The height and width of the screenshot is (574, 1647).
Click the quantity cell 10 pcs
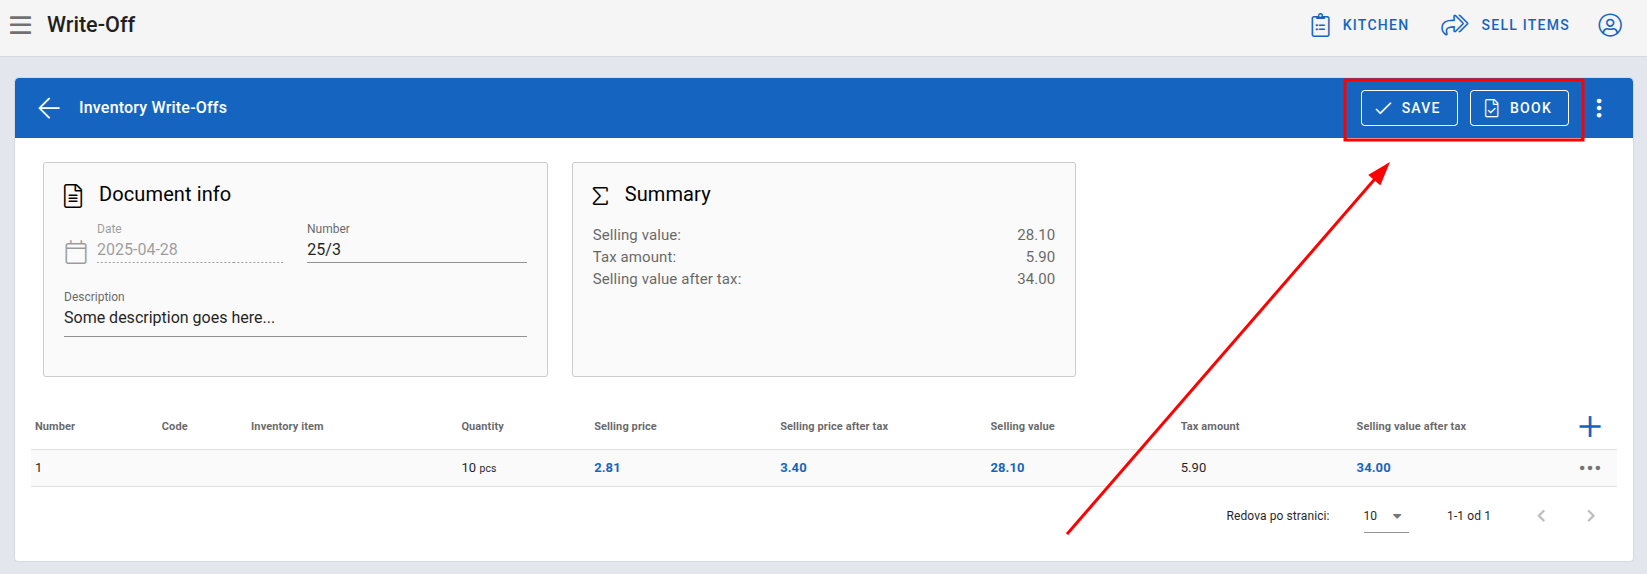pos(479,468)
